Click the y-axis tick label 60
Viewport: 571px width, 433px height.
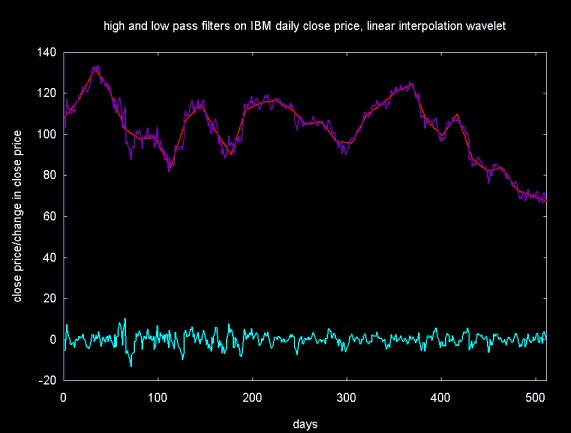click(x=50, y=216)
